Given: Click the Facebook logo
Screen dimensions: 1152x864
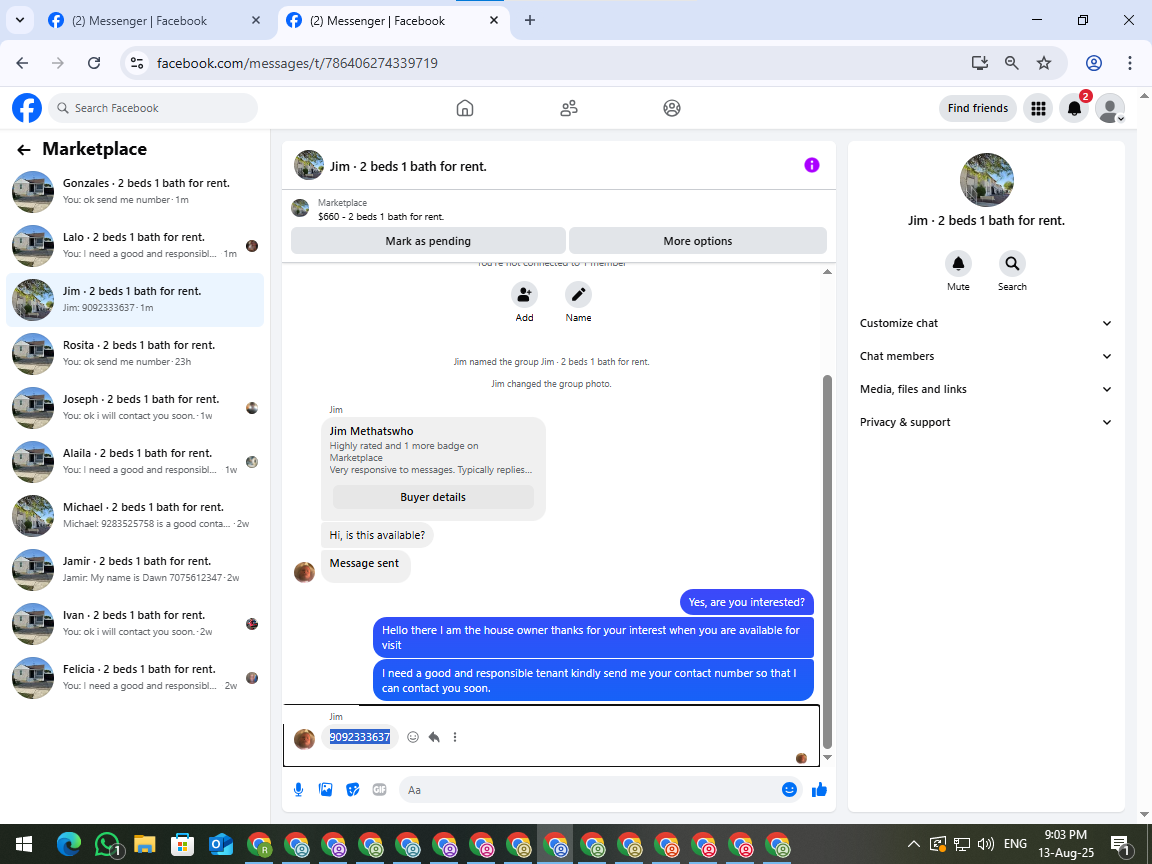Looking at the screenshot, I should [x=27, y=108].
